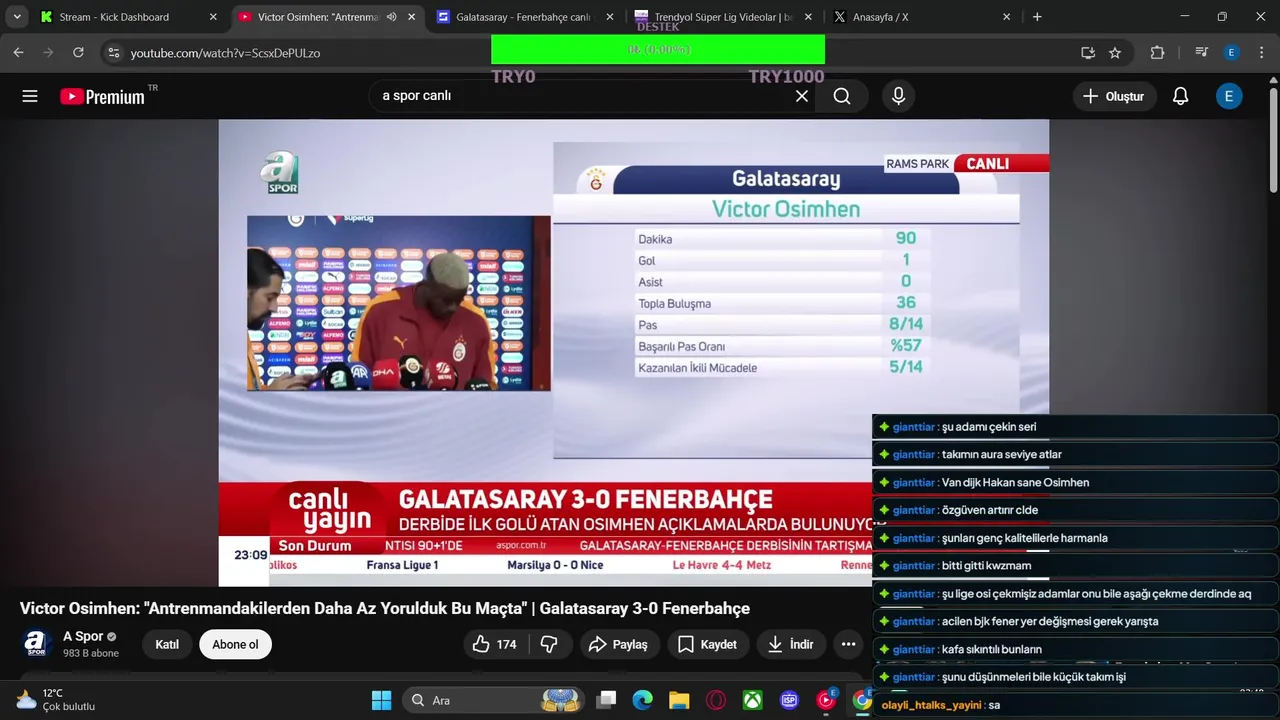Open A Spor channel name link
Viewport: 1280px width, 720px height.
[x=83, y=636]
